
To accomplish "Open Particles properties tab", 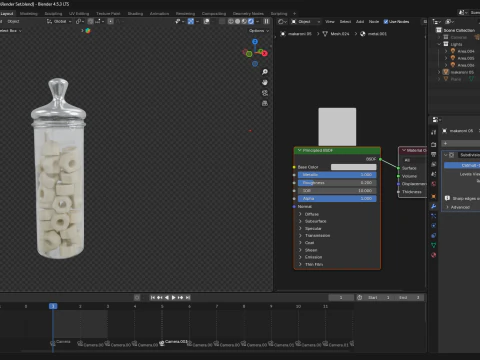I will (x=433, y=216).
